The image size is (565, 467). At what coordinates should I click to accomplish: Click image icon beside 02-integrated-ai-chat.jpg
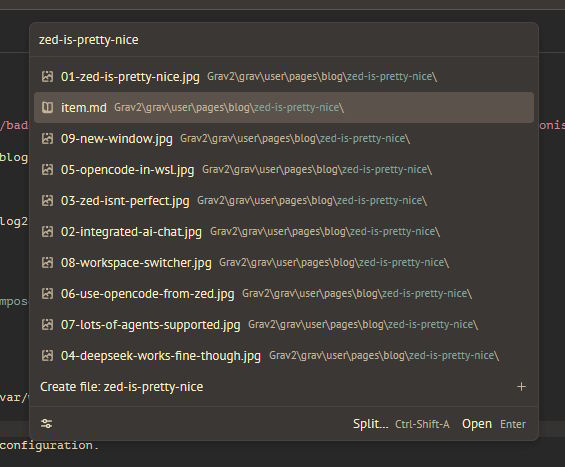click(x=47, y=231)
